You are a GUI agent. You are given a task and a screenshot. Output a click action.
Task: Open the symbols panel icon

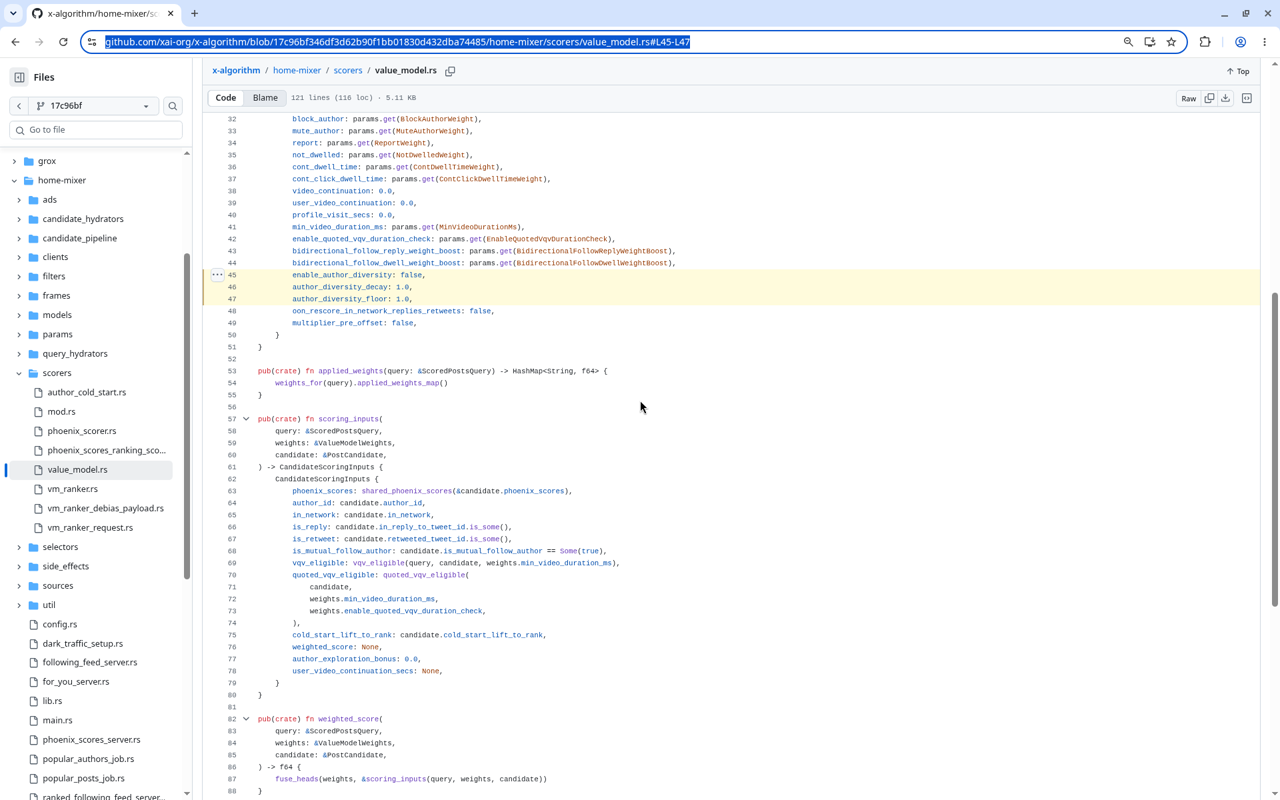click(x=1247, y=98)
